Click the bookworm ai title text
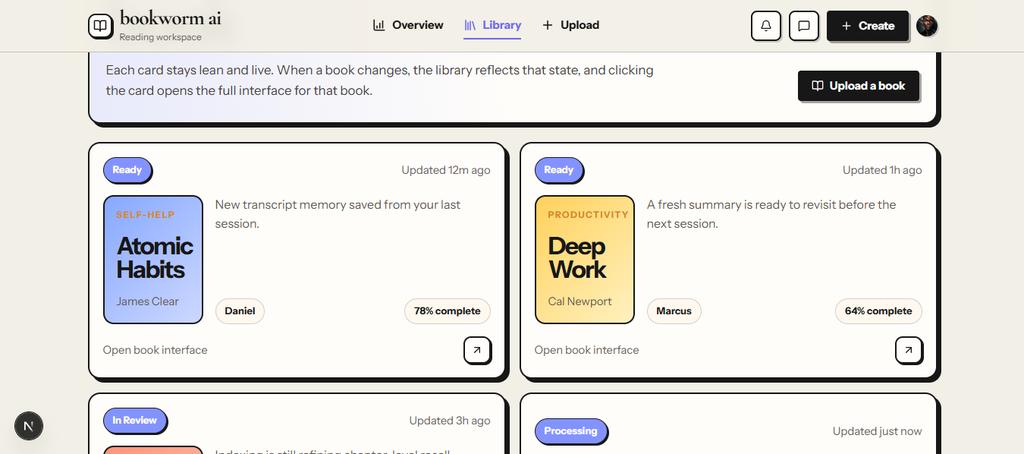This screenshot has height=454, width=1024. click(170, 18)
